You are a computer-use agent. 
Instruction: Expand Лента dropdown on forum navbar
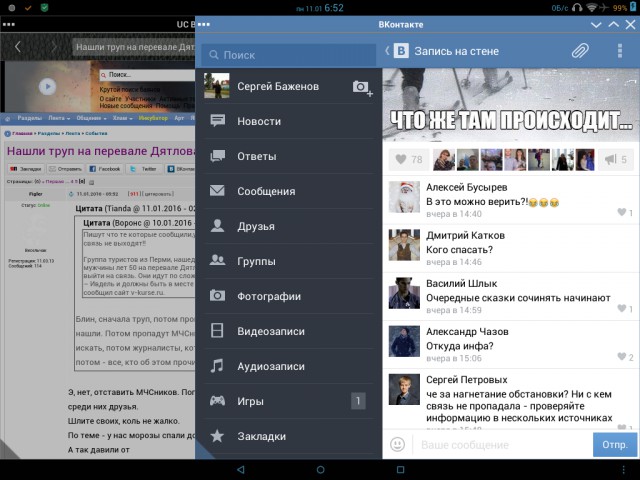(59, 118)
